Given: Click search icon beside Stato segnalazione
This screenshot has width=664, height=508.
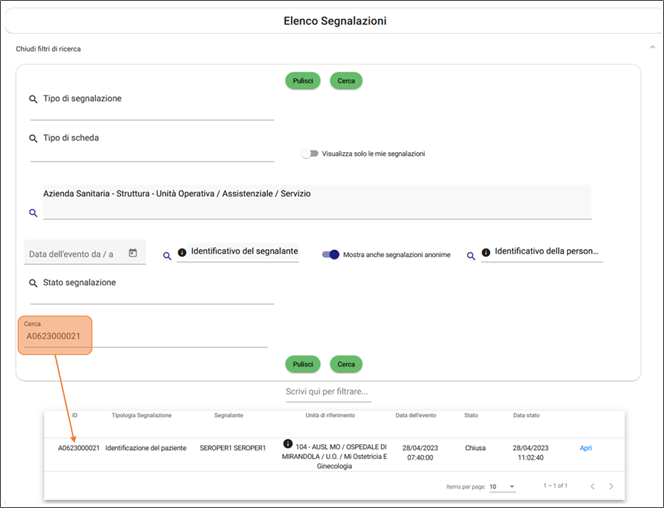Looking at the screenshot, I should 34,283.
